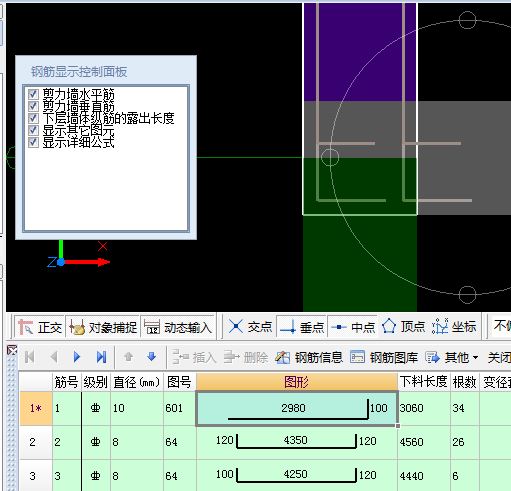Move rebar row down arrow

point(152,357)
